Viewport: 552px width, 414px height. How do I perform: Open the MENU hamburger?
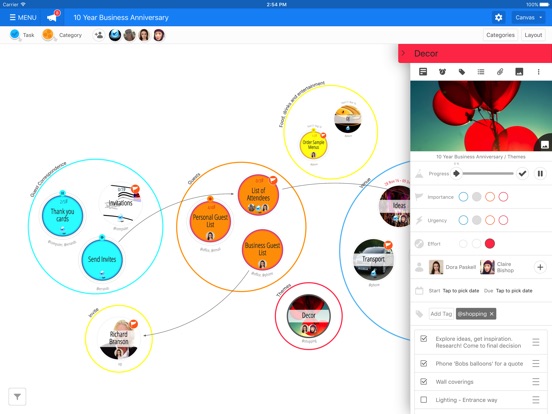[23, 17]
